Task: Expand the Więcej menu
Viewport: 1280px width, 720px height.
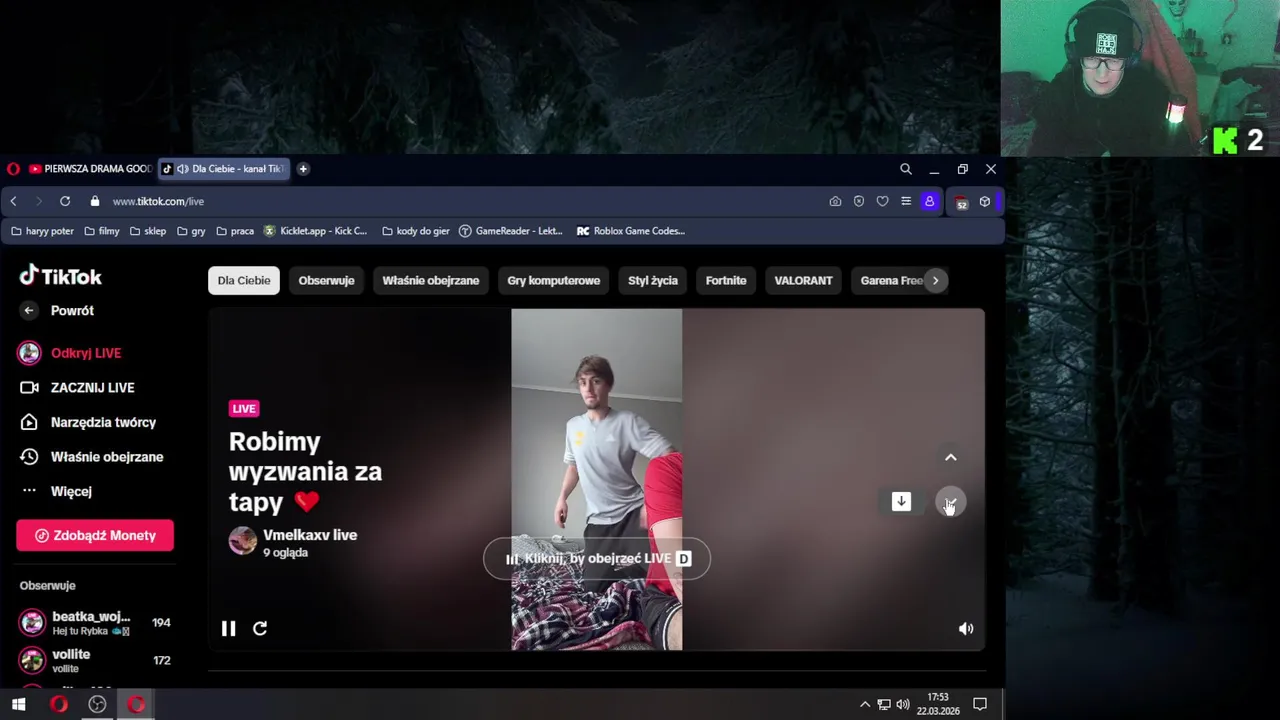Action: point(56,491)
